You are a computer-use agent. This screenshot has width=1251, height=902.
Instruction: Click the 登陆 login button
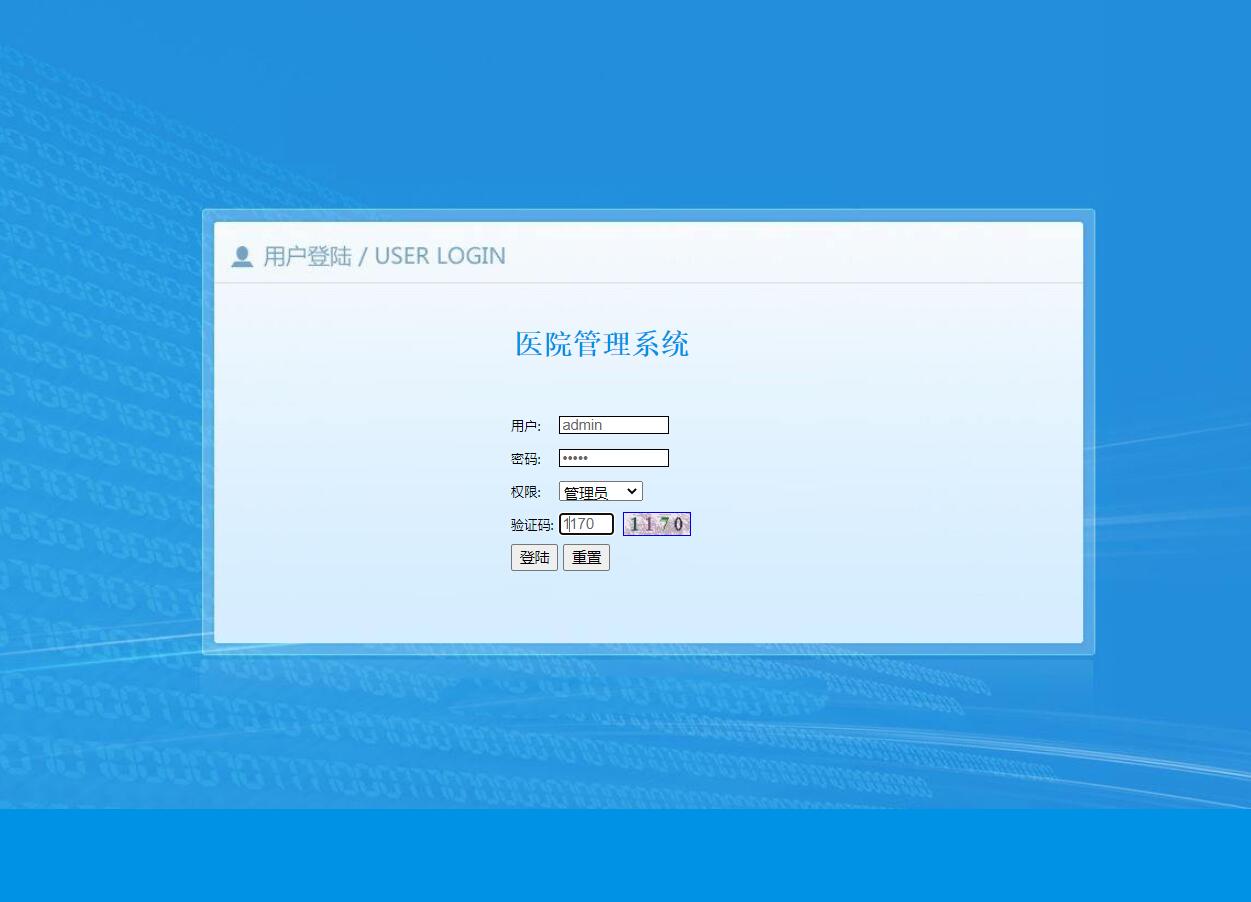(534, 557)
